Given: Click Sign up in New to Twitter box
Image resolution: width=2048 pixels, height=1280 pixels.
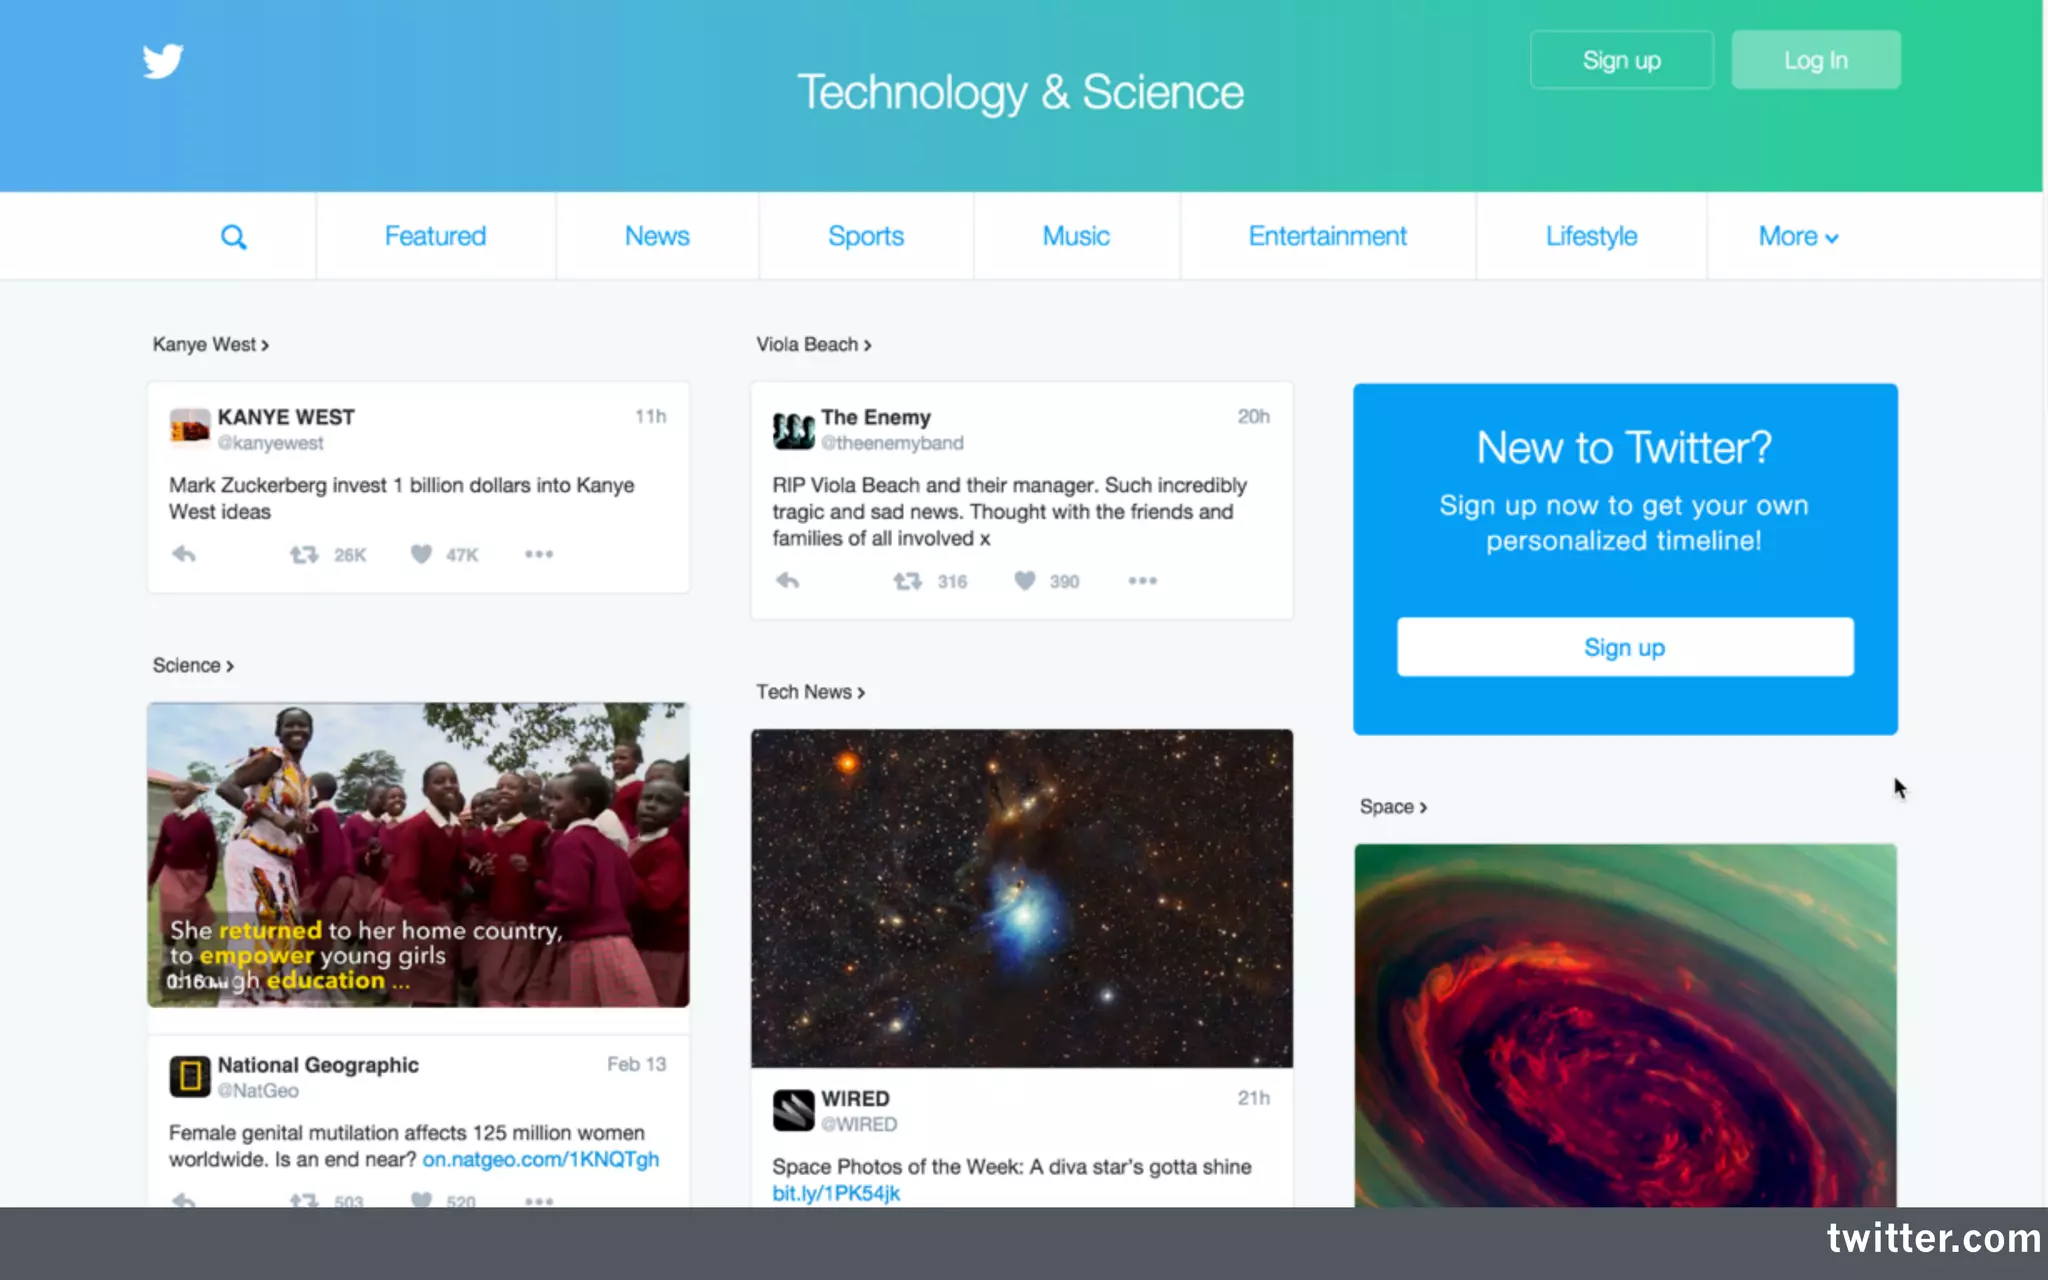Looking at the screenshot, I should (1625, 647).
